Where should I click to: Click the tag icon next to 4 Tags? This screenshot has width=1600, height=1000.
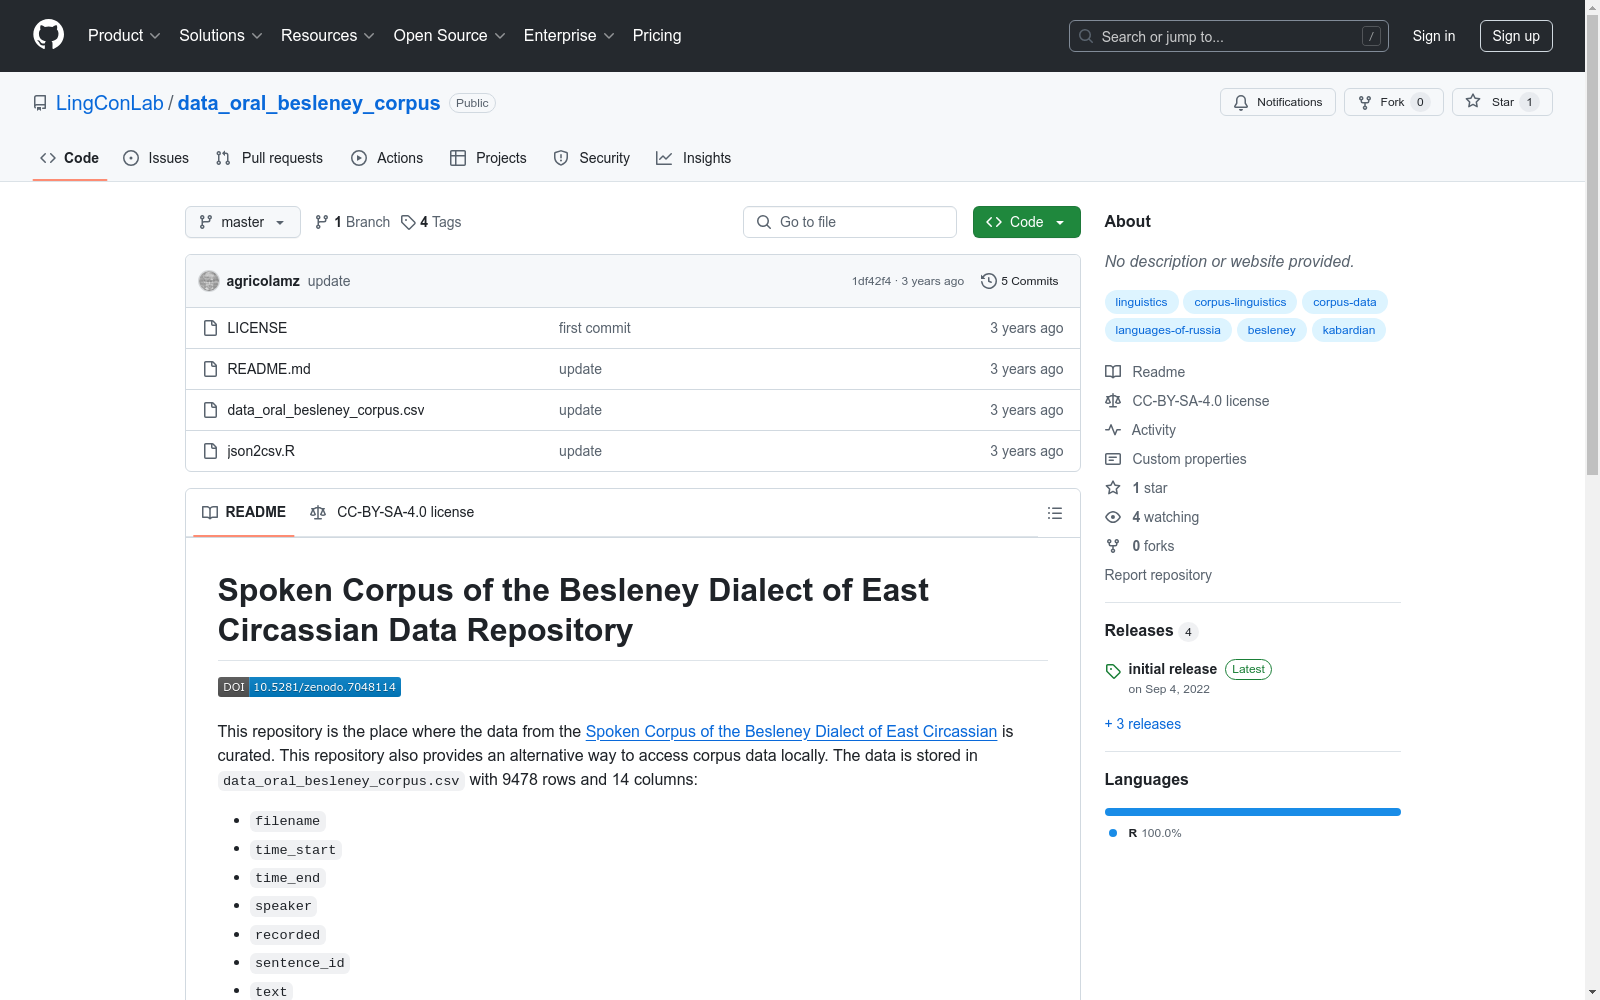[x=408, y=222]
